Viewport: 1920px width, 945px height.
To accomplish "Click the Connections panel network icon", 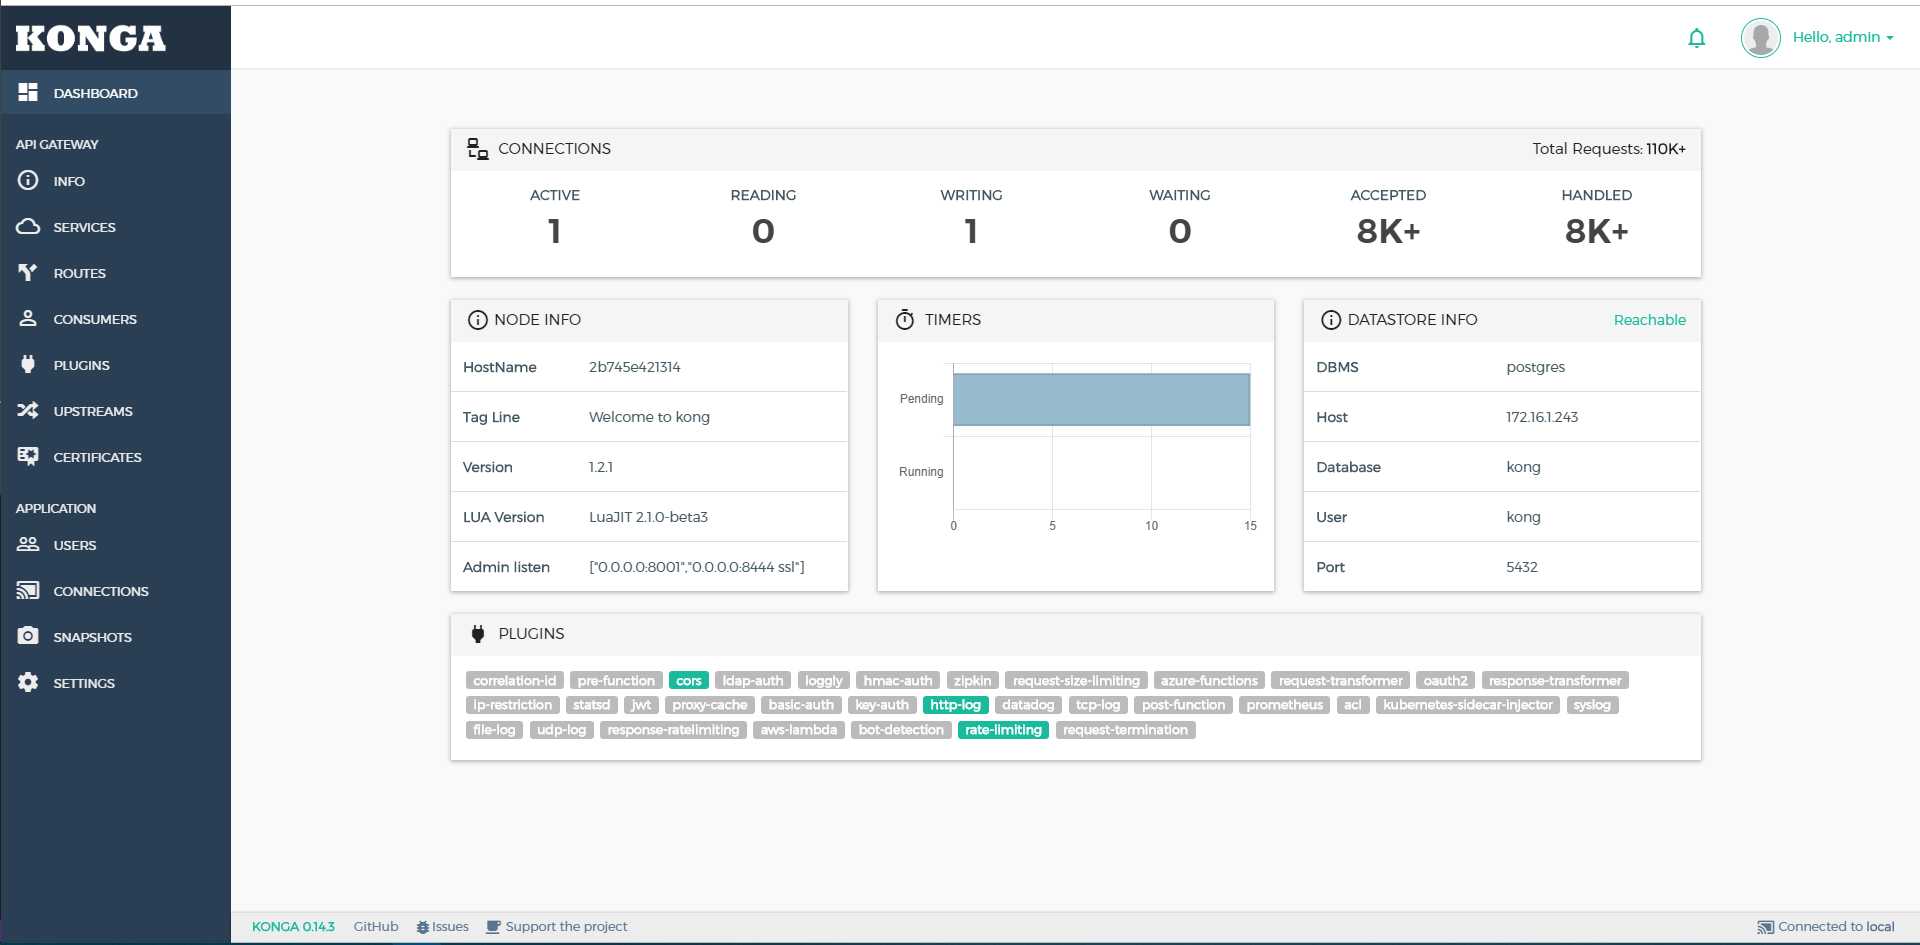I will coord(478,149).
